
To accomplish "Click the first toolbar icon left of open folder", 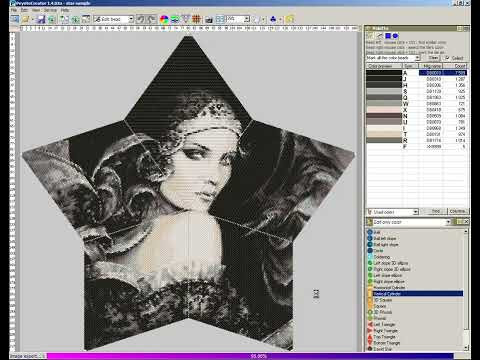I will point(14,19).
